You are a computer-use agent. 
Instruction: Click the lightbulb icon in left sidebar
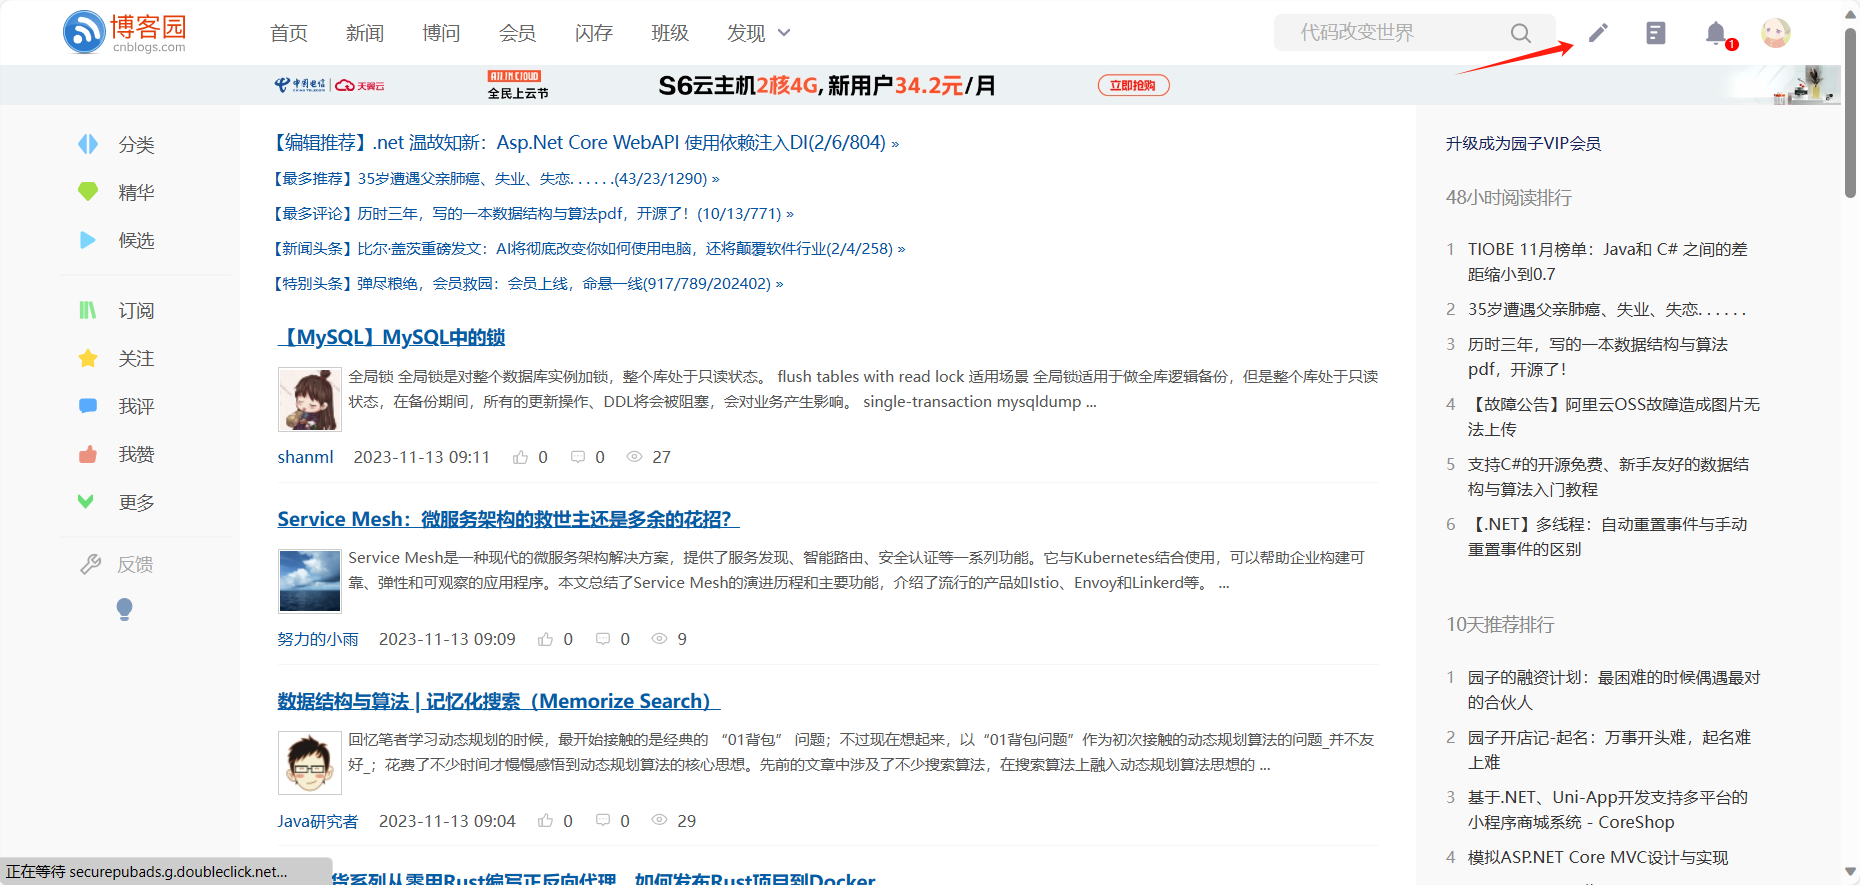[124, 609]
